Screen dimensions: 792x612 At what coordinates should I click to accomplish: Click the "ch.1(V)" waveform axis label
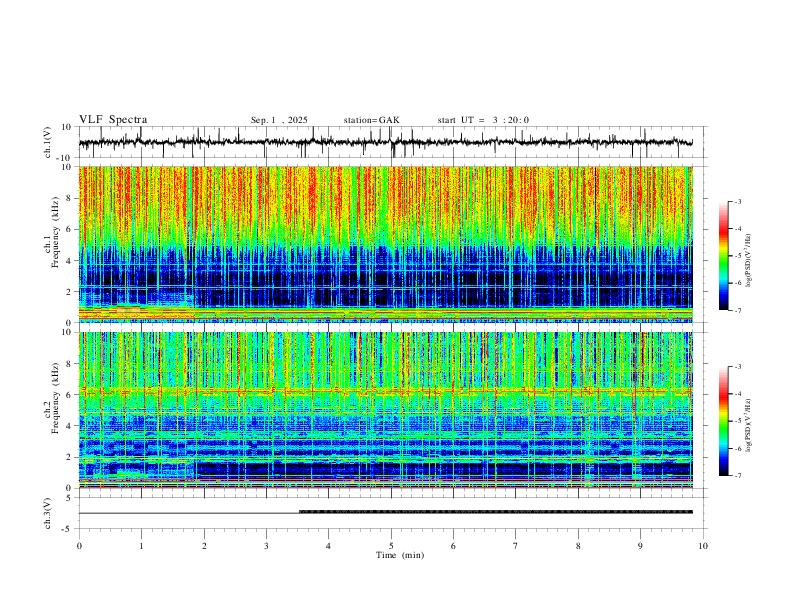[48, 142]
